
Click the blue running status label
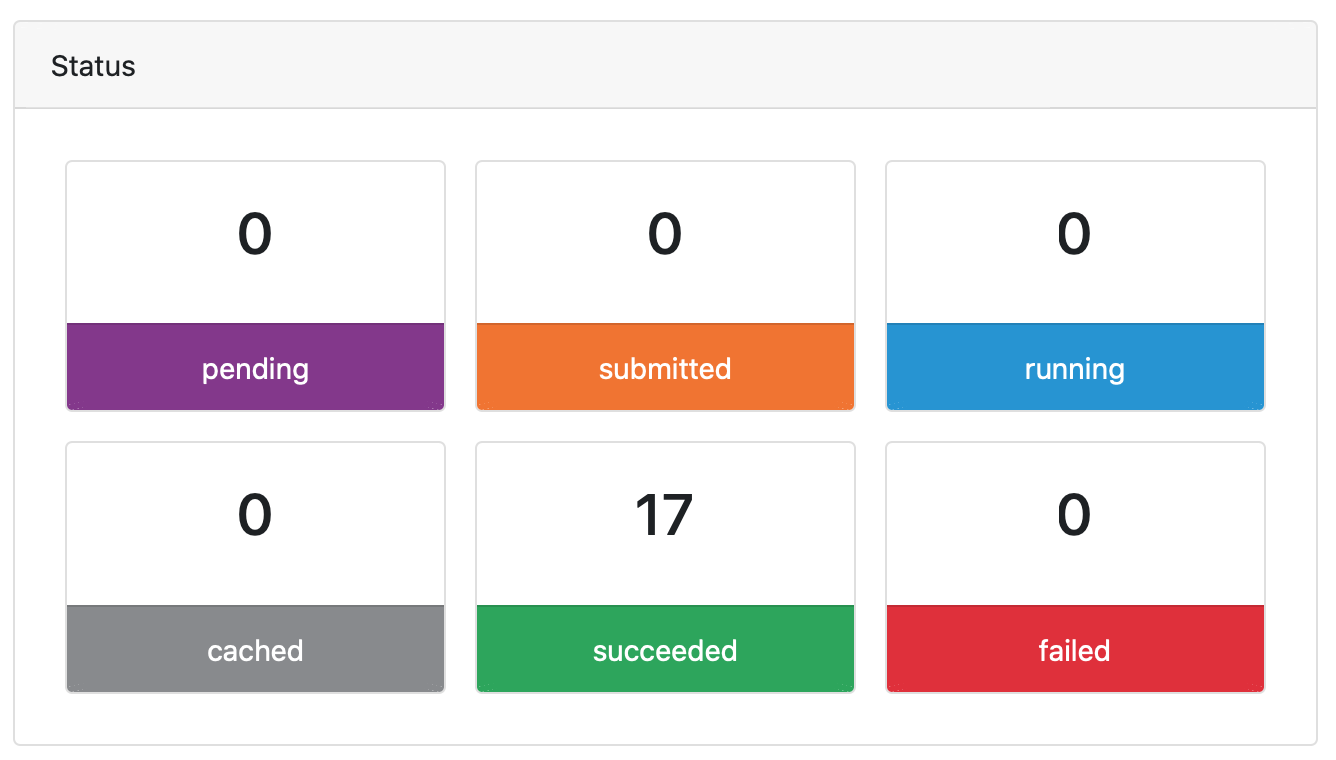click(x=1075, y=368)
